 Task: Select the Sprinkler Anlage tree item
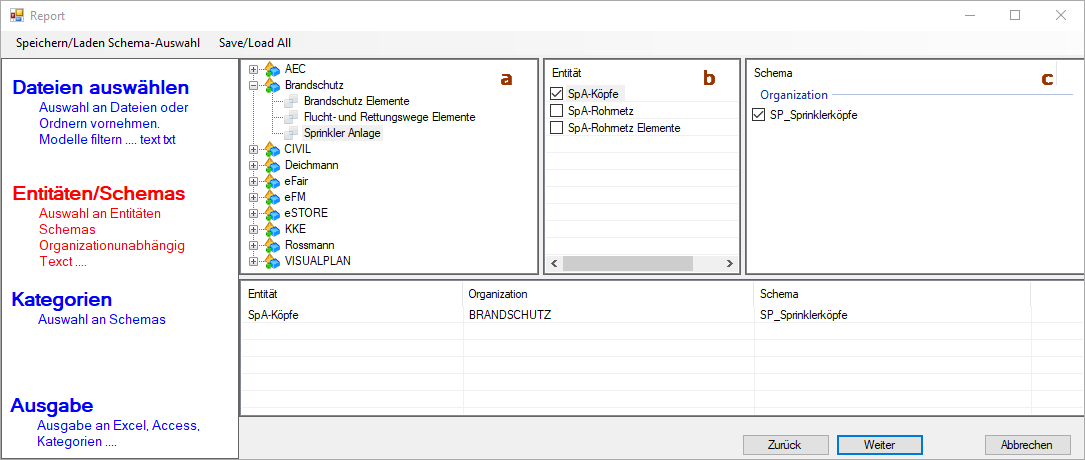click(342, 133)
